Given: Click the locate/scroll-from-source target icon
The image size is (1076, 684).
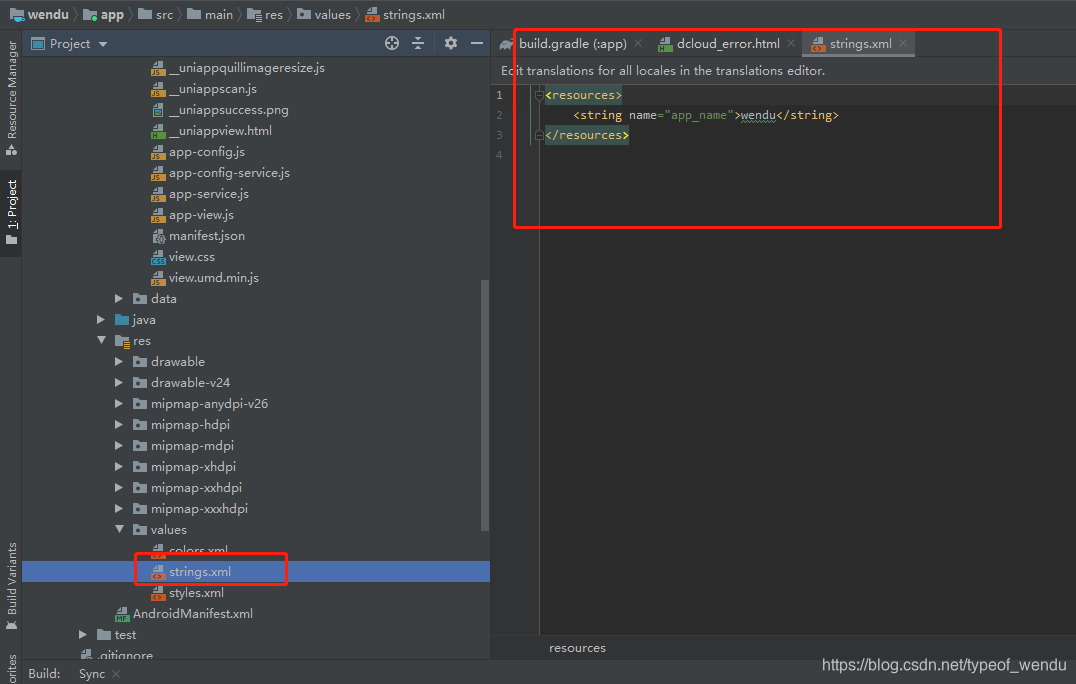Looking at the screenshot, I should click(392, 43).
